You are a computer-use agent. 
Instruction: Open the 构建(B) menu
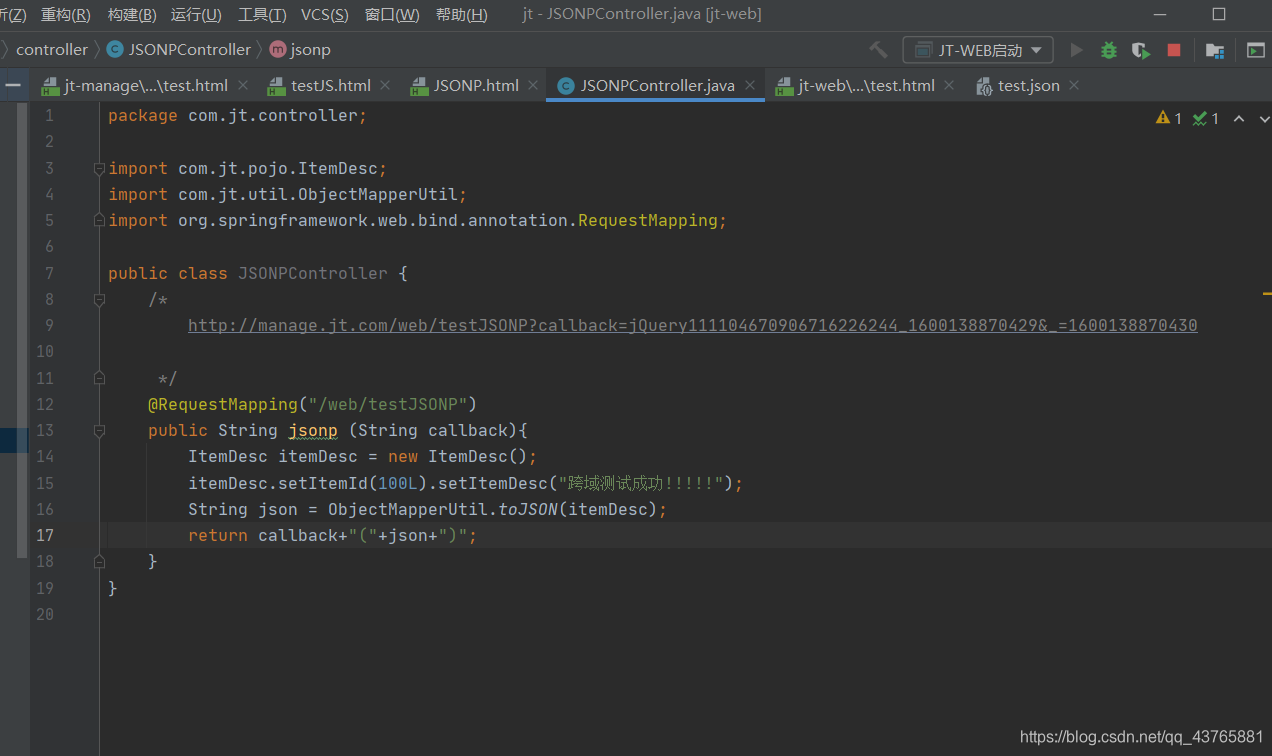131,14
